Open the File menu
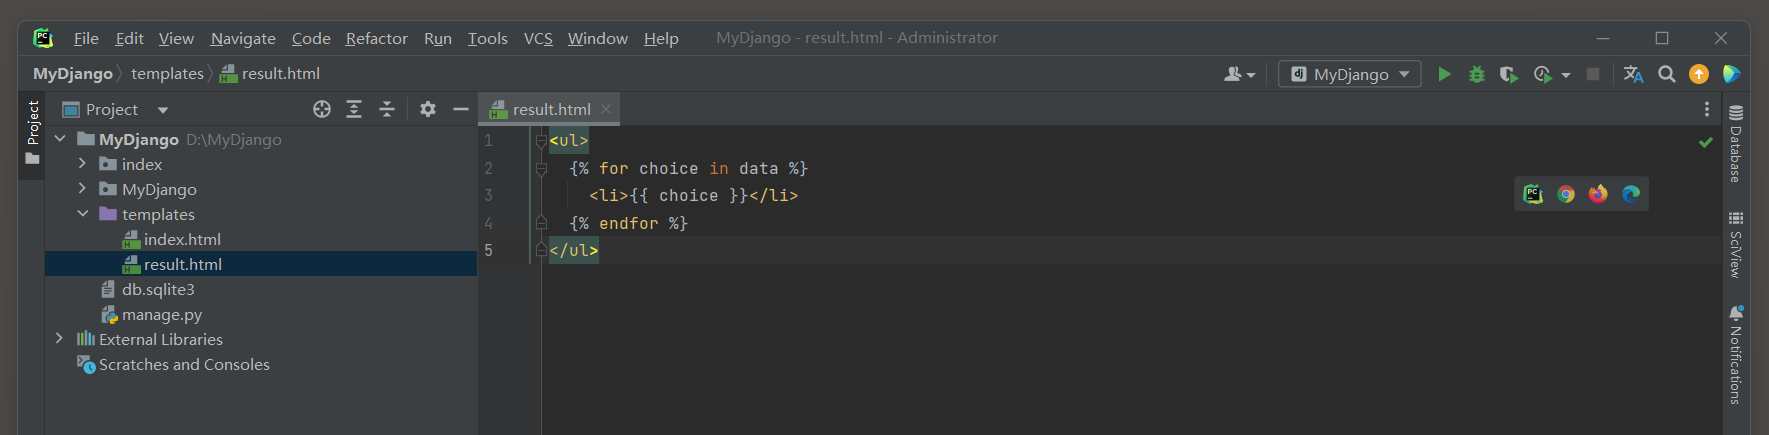The image size is (1769, 435). (86, 38)
